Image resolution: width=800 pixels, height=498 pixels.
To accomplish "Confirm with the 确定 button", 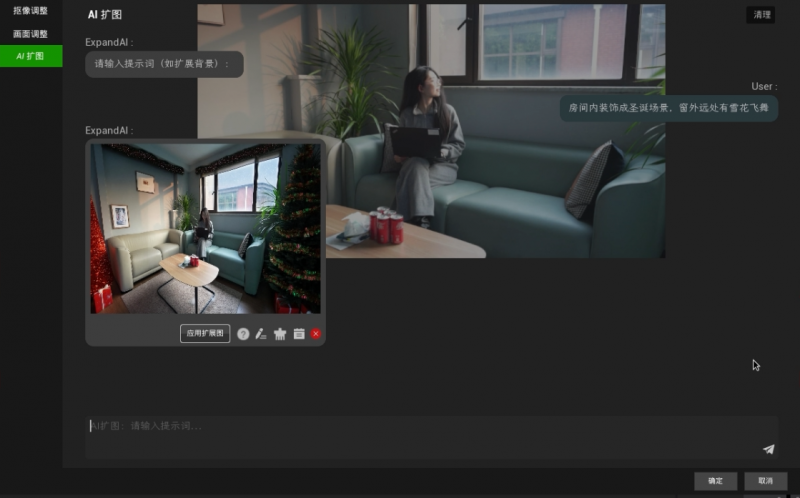I will 715,481.
